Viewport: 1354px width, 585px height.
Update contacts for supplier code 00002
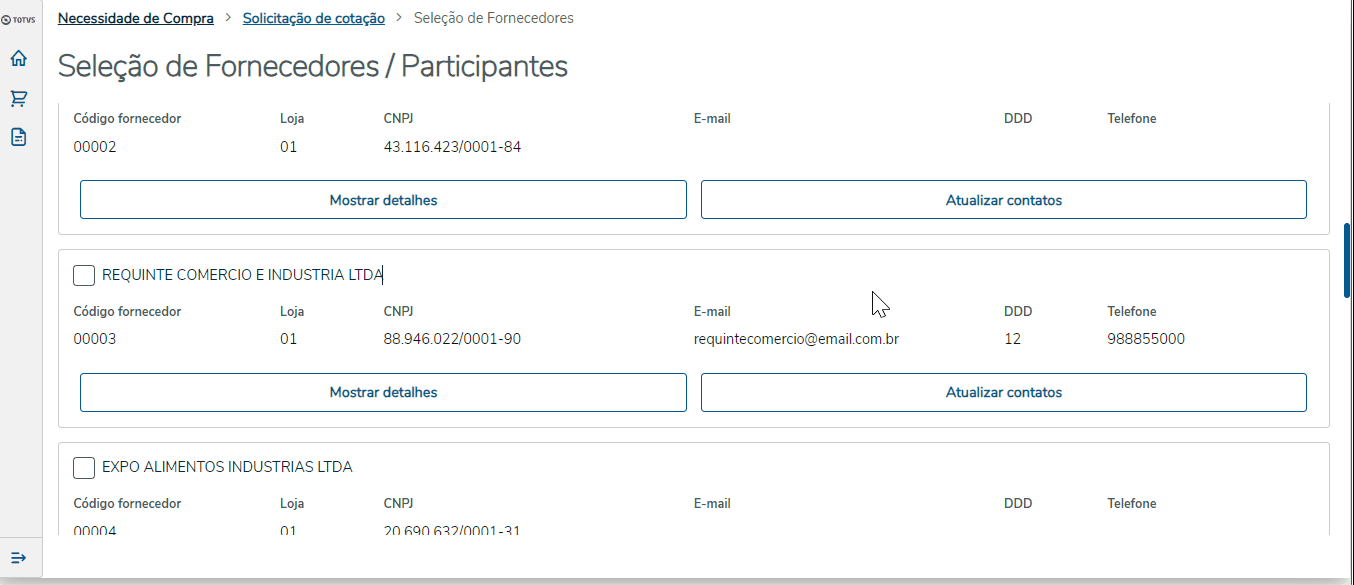(1003, 200)
